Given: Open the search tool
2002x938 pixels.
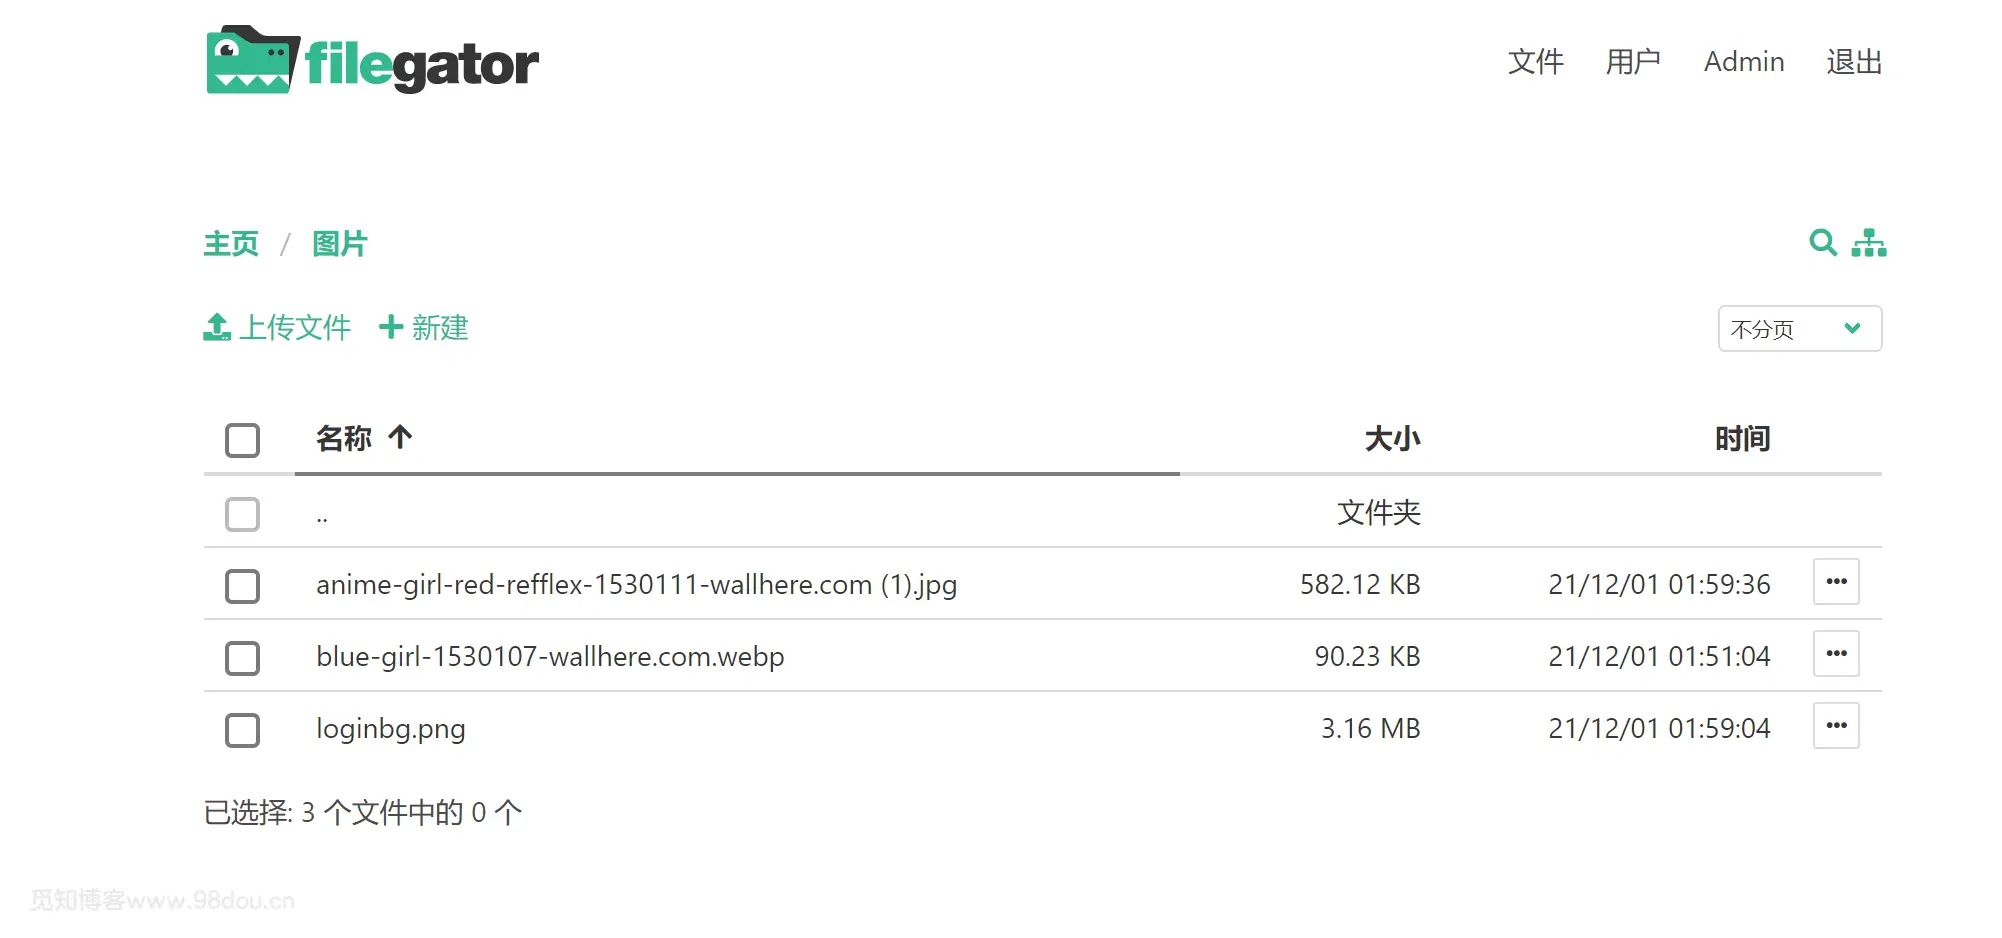Looking at the screenshot, I should 1822,243.
